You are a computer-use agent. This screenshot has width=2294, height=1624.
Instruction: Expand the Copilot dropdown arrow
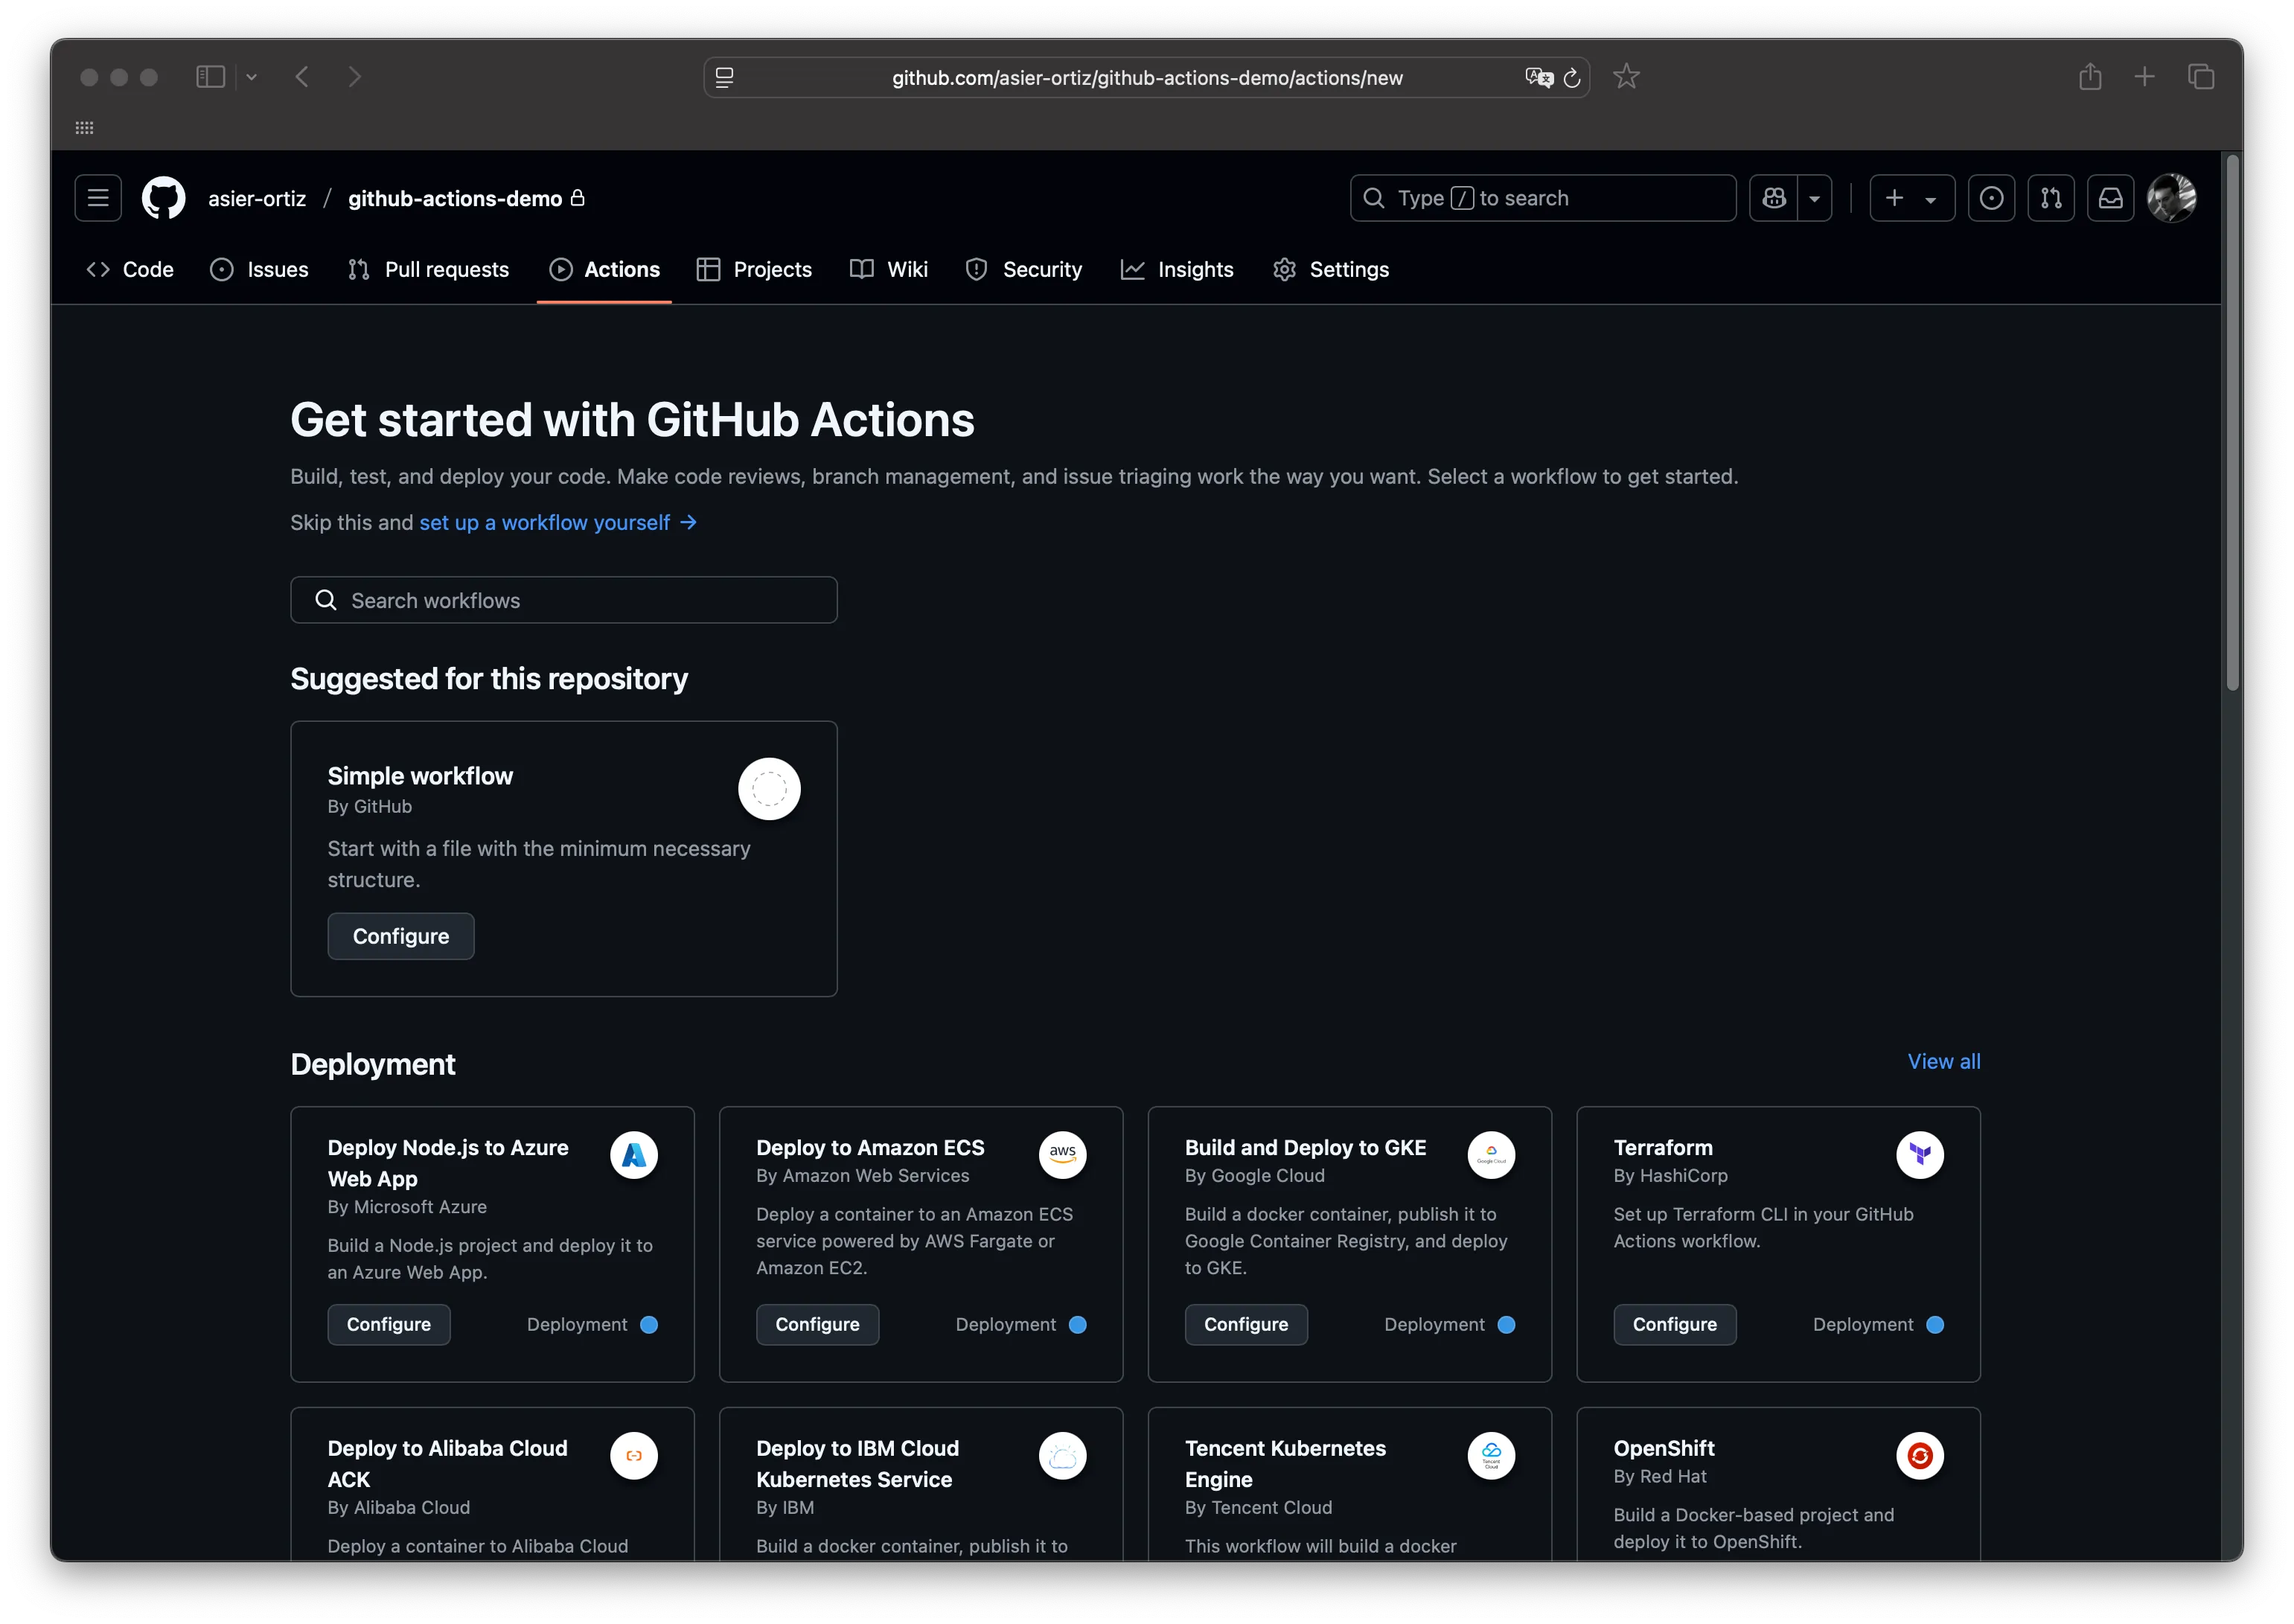pos(1814,198)
